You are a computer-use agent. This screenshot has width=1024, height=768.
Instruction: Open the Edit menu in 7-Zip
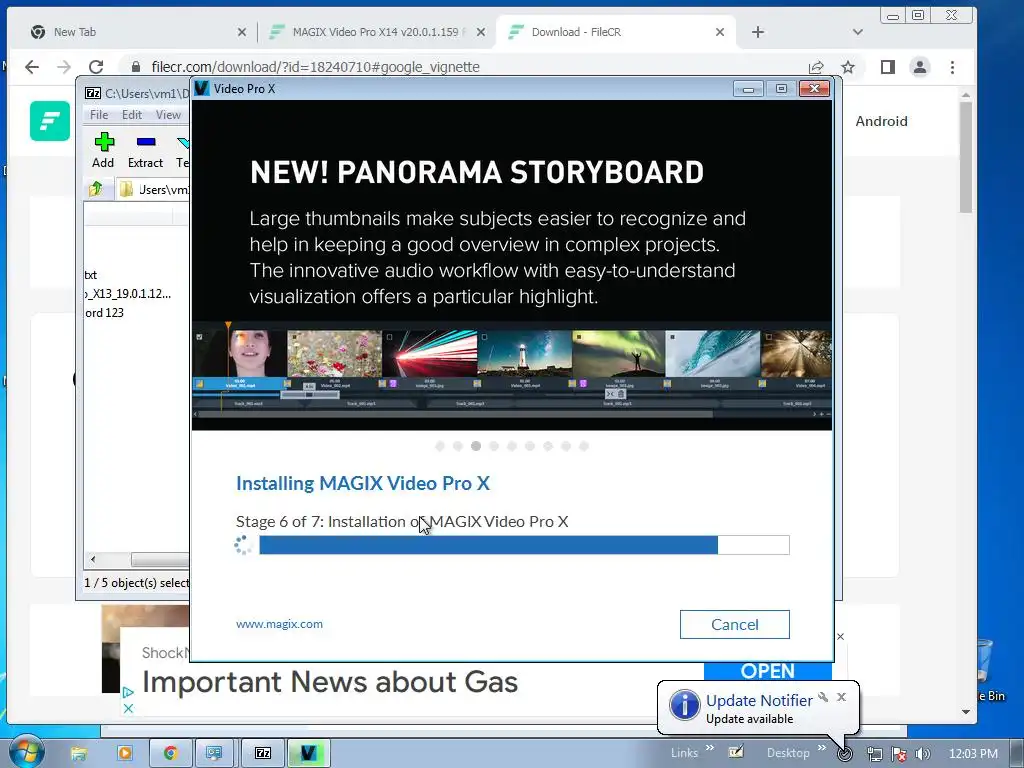132,114
